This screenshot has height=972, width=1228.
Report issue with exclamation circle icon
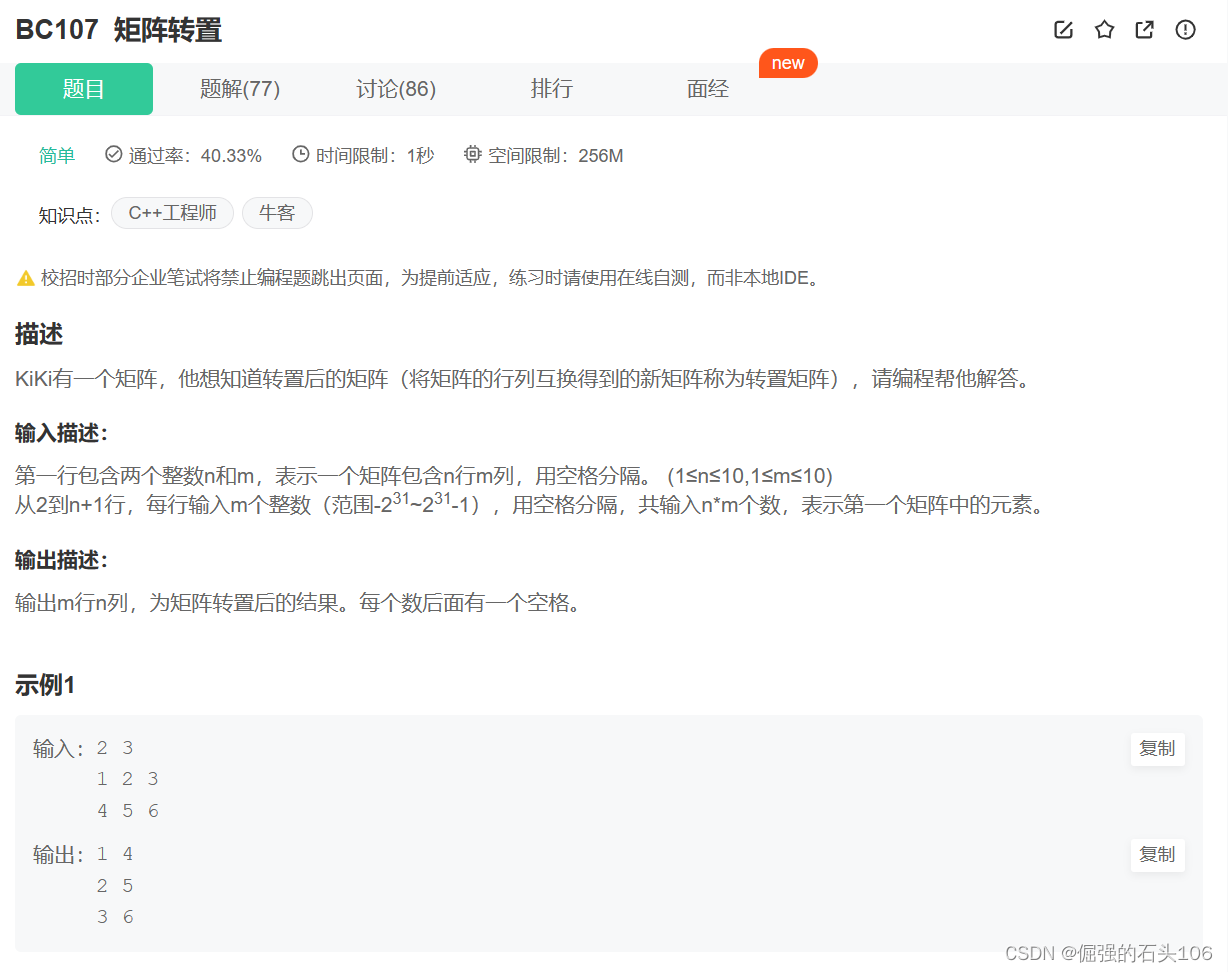tap(1185, 30)
